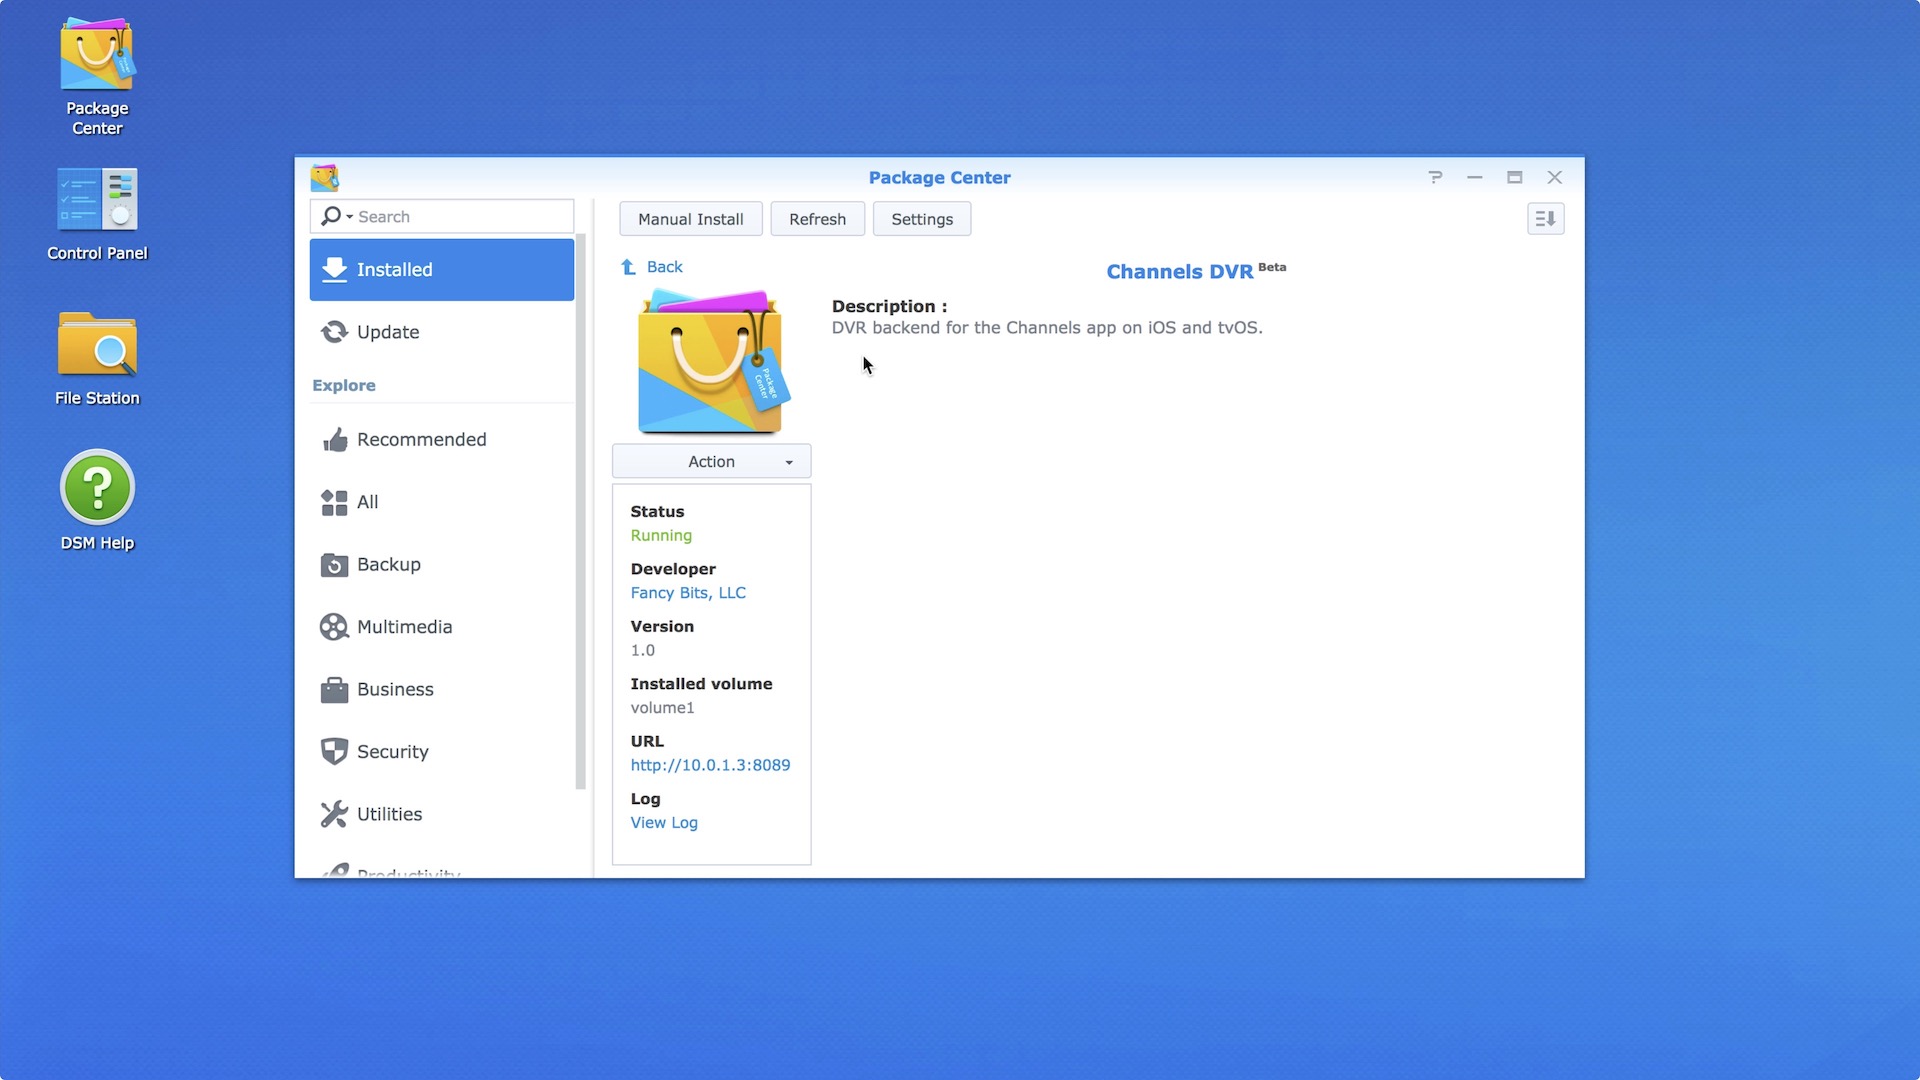Click the View Log link
The height and width of the screenshot is (1080, 1920).
coord(664,823)
